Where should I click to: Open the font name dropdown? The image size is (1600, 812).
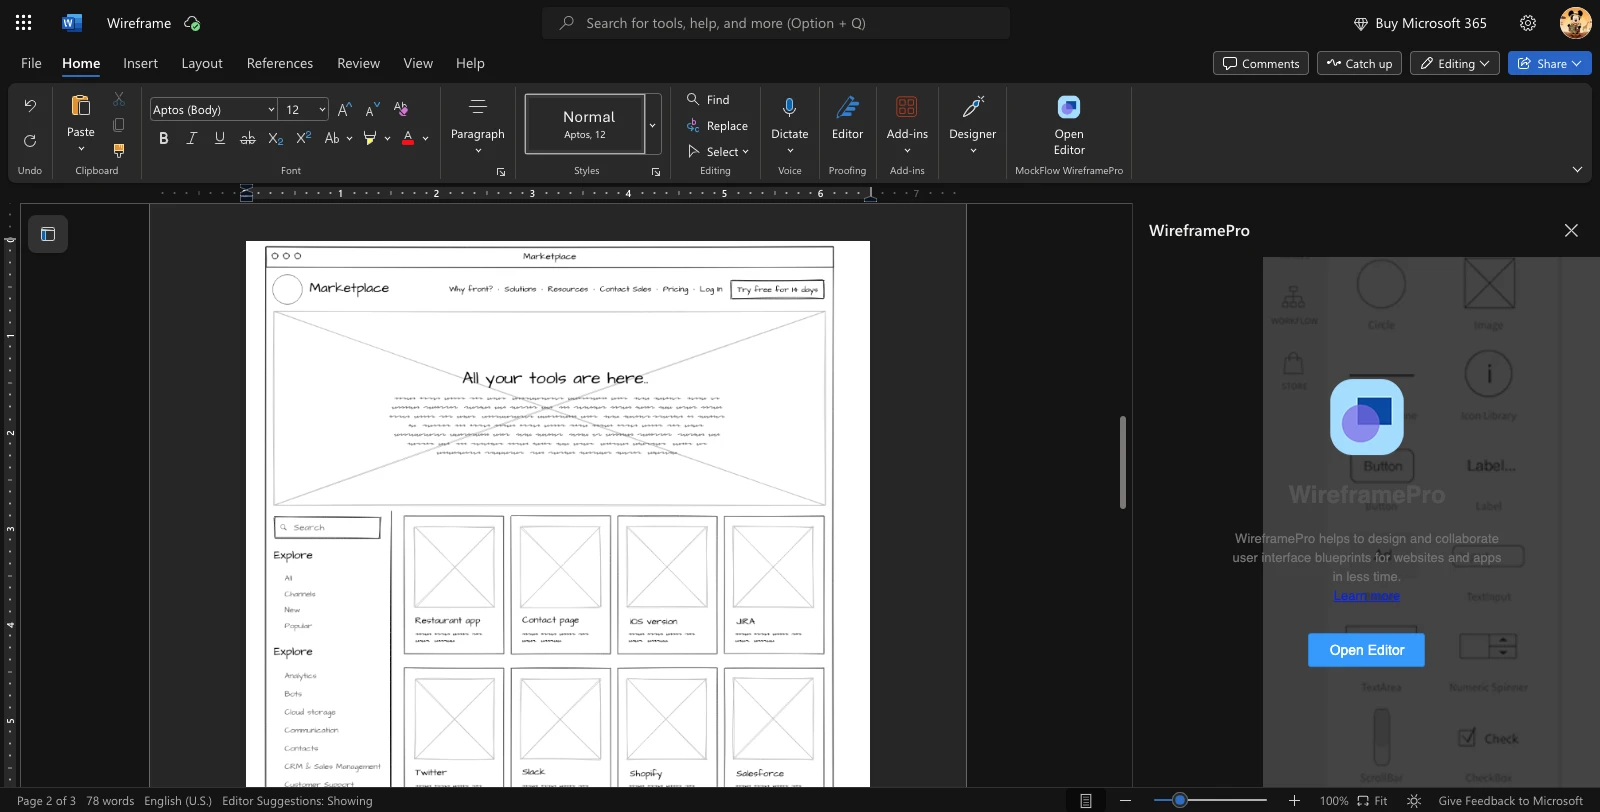(x=271, y=109)
